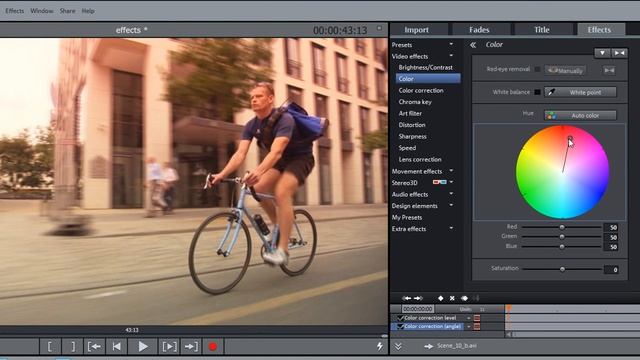The image size is (640, 360).
Task: Click the Green slider handle
Action: click(x=562, y=237)
